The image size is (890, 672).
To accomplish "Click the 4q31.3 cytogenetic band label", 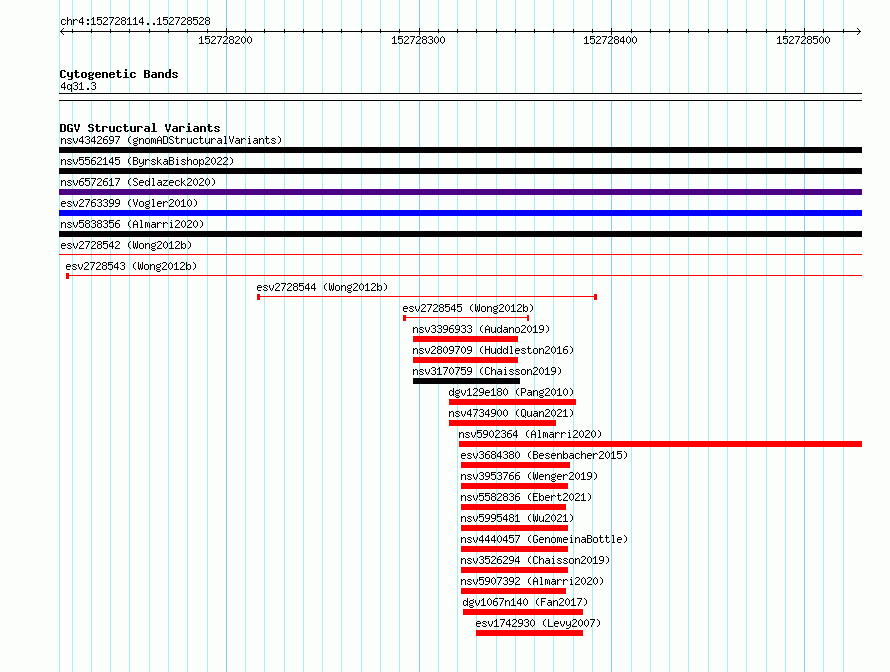I will coord(78,87).
